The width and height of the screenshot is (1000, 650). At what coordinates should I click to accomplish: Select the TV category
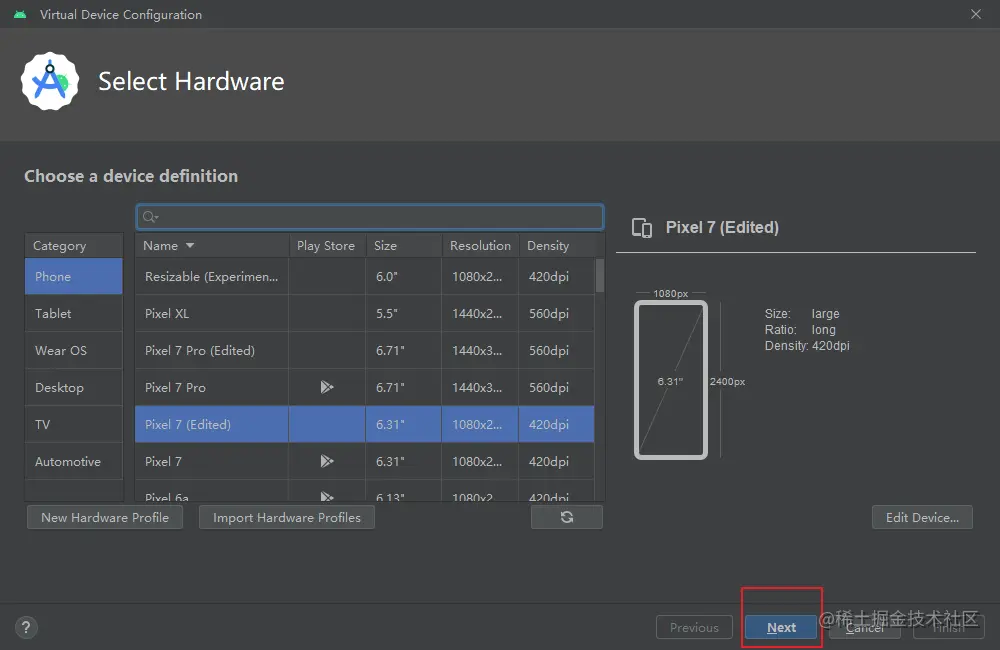point(73,424)
